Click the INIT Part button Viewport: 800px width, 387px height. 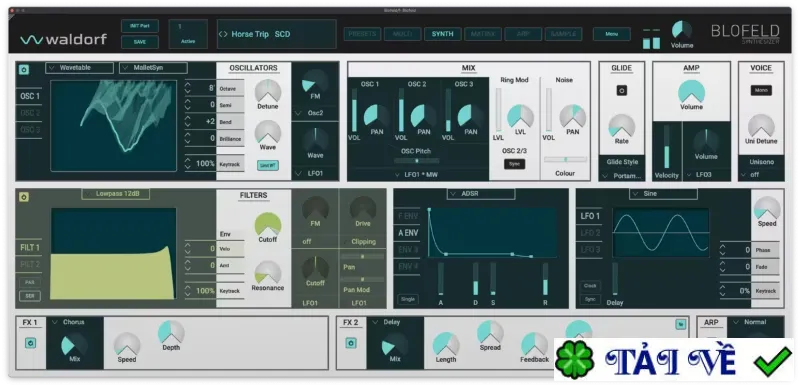click(140, 27)
